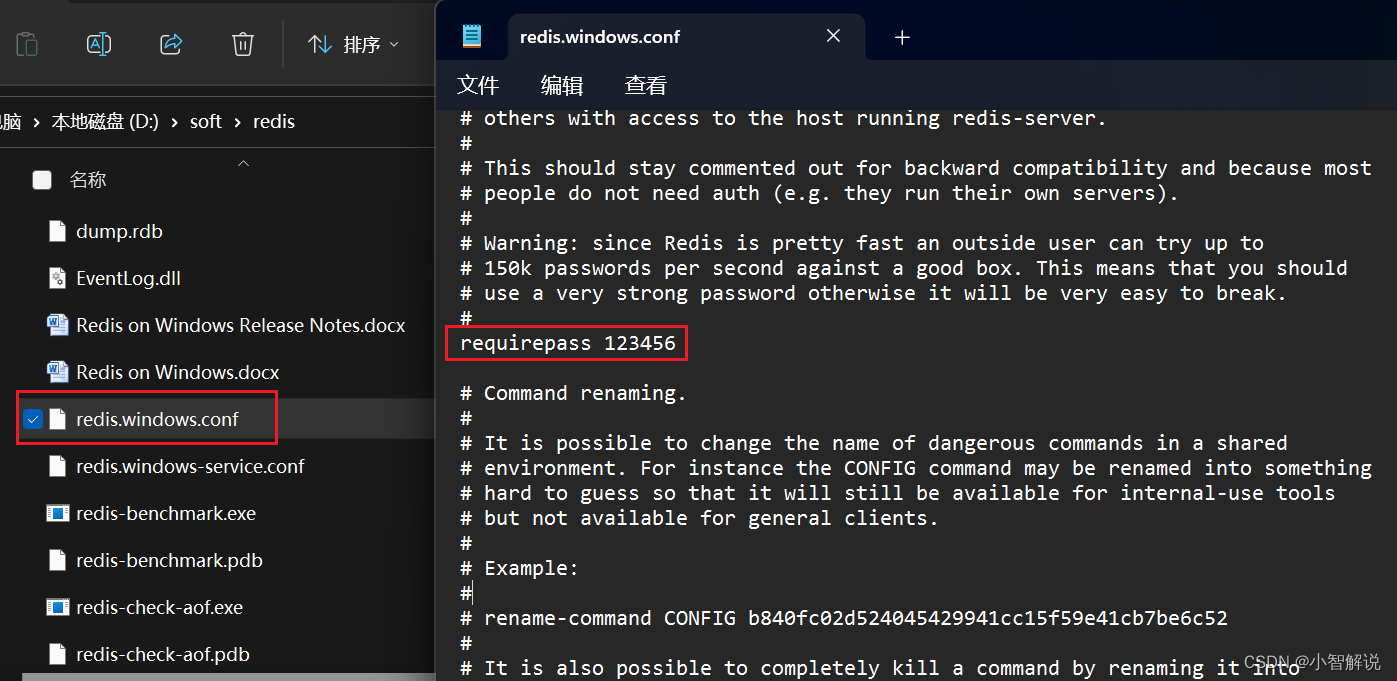Click the Redis on Windows.docx Word icon

click(57, 371)
